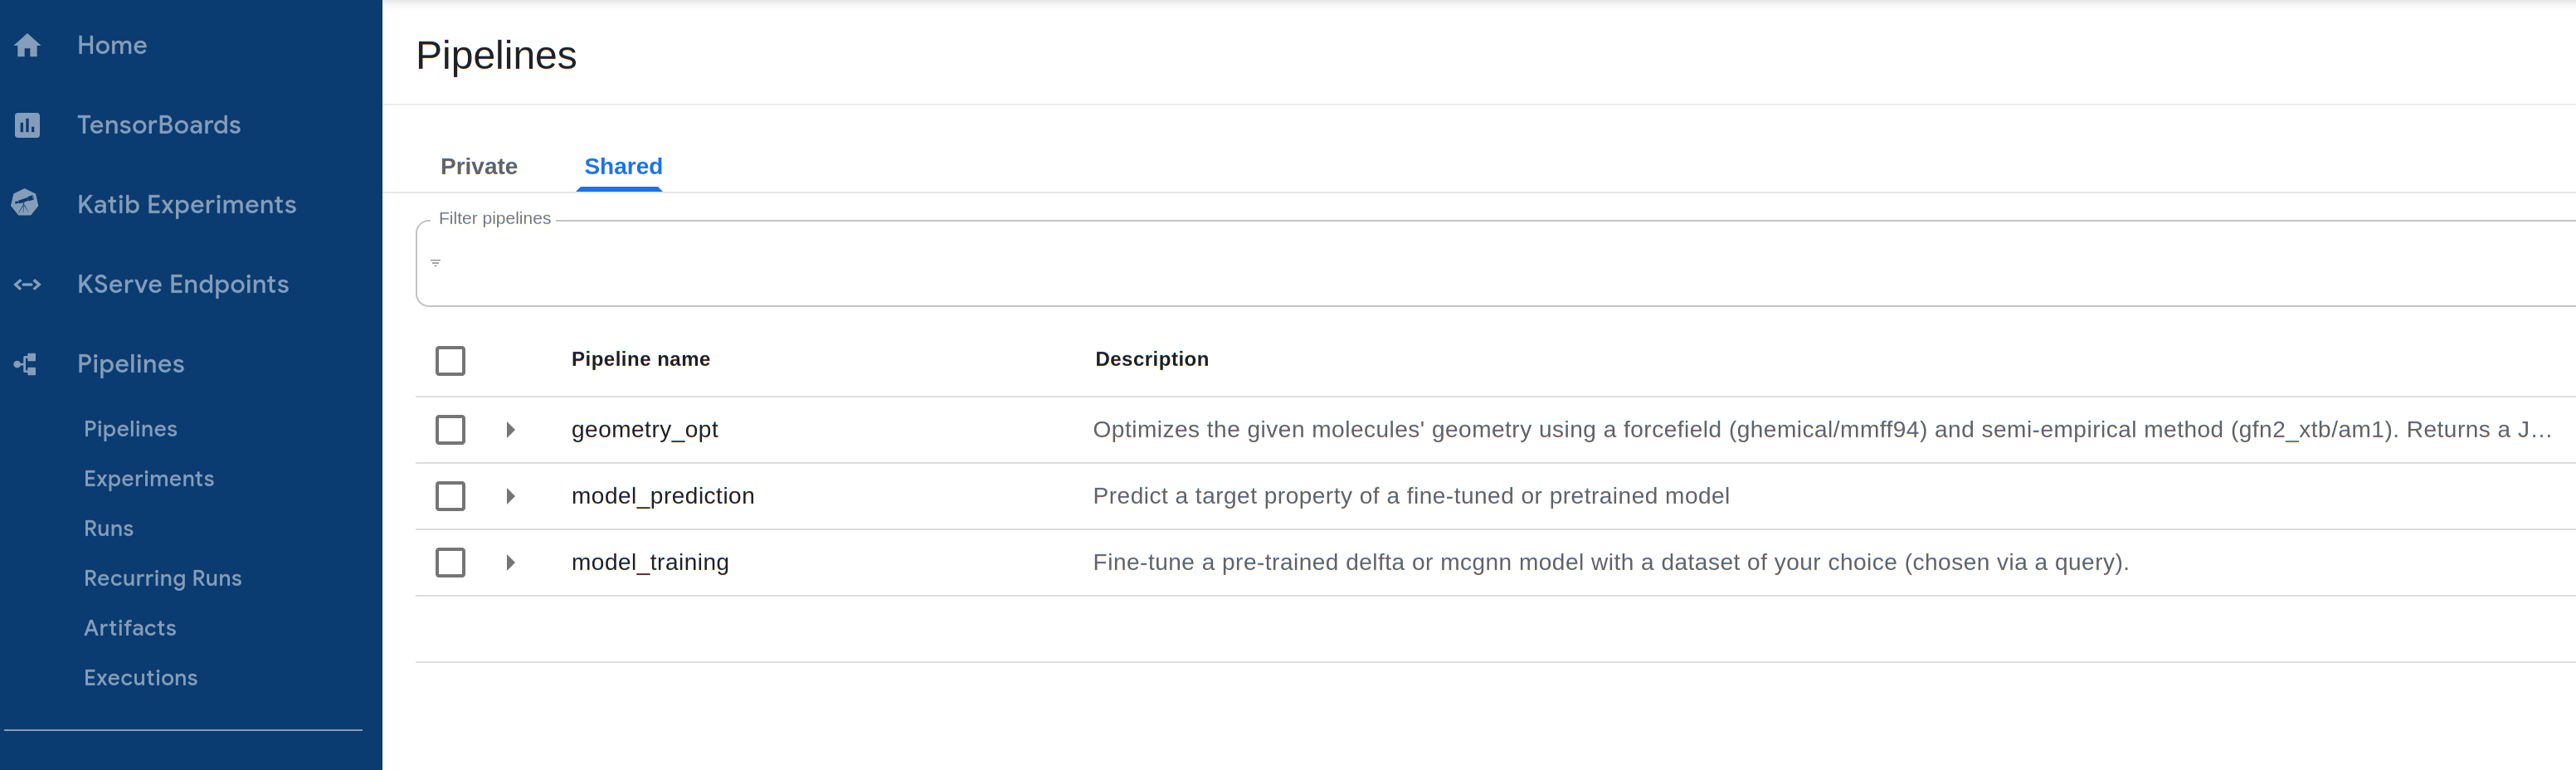The height and width of the screenshot is (770, 2576).
Task: Check the model_prediction row checkbox
Action: [450, 496]
